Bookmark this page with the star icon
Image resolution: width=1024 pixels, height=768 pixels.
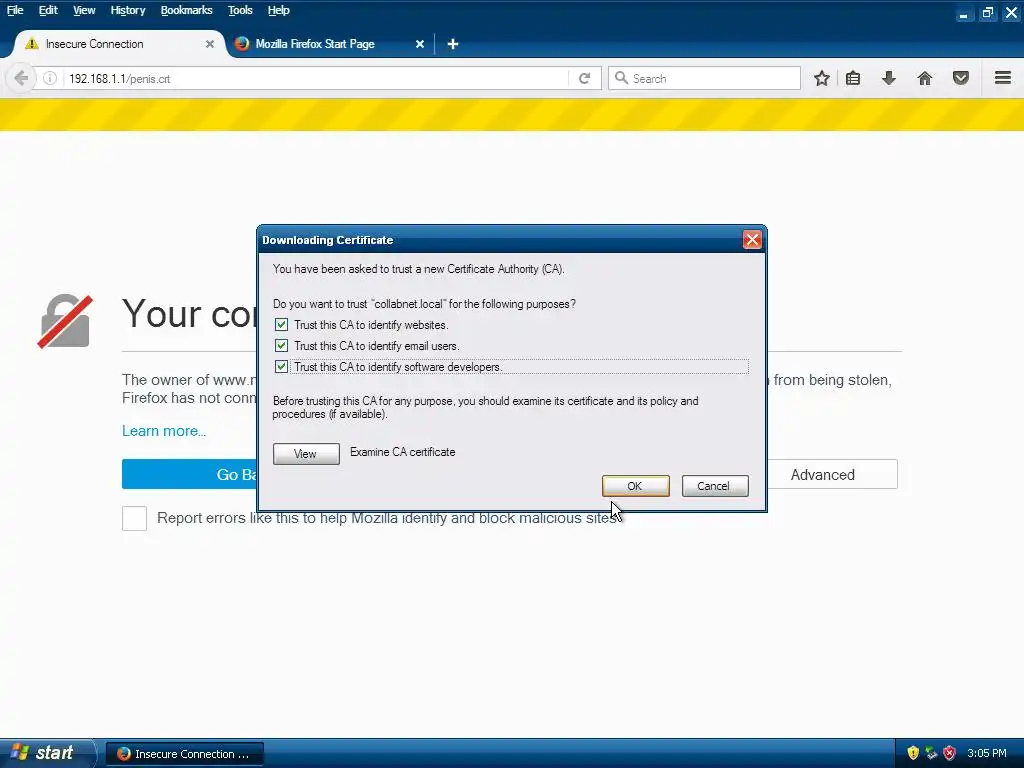pyautogui.click(x=822, y=78)
